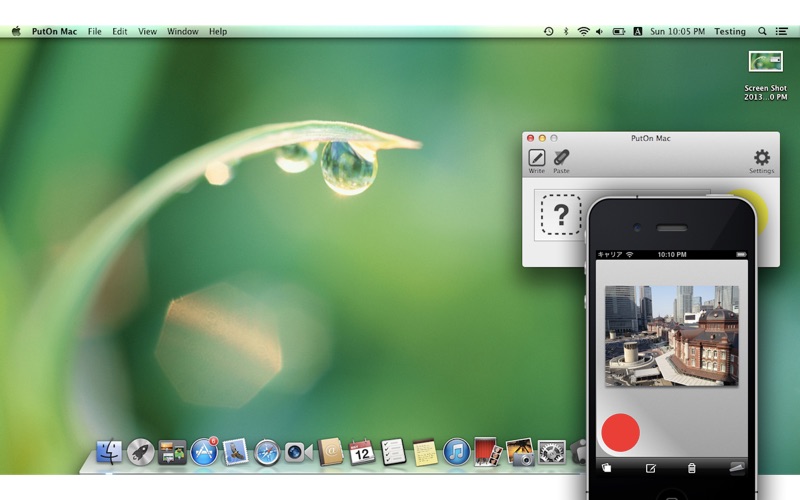Click the input source 'A' icon
The height and width of the screenshot is (500, 800).
(x=638, y=31)
